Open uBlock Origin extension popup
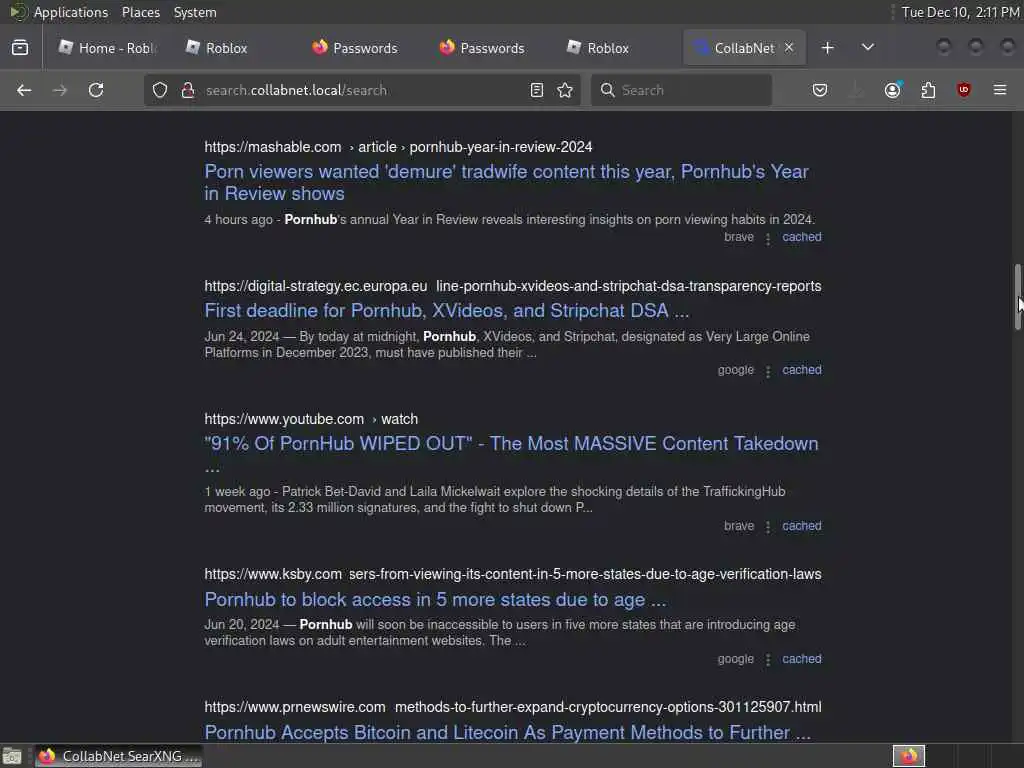 (x=964, y=90)
